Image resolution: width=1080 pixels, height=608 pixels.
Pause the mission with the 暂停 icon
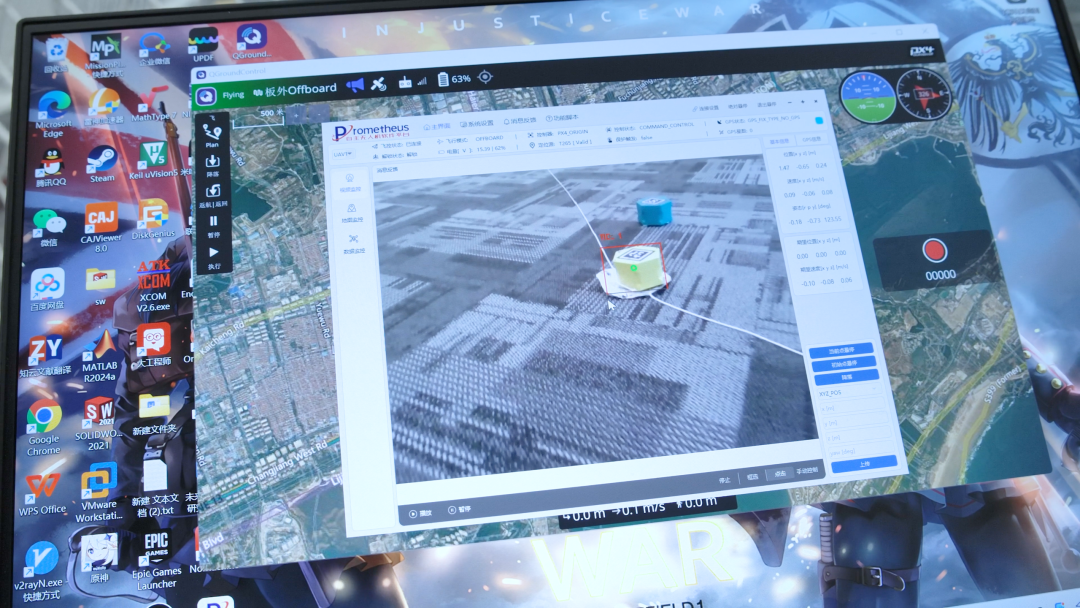click(213, 225)
